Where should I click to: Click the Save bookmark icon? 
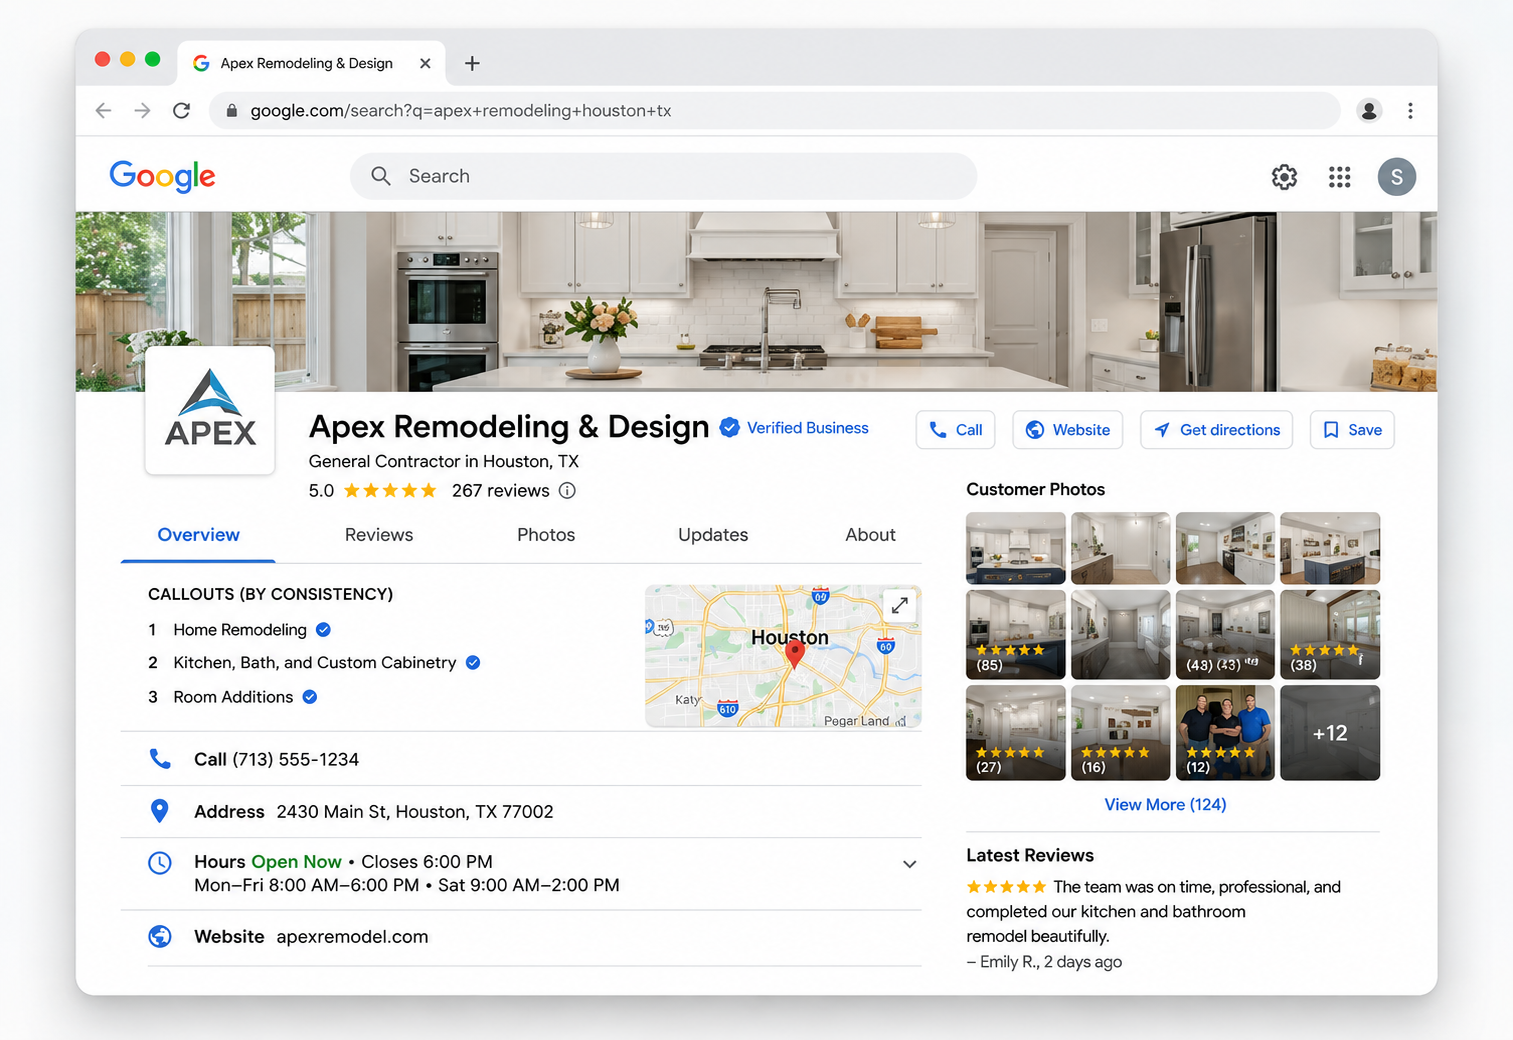coord(1331,430)
